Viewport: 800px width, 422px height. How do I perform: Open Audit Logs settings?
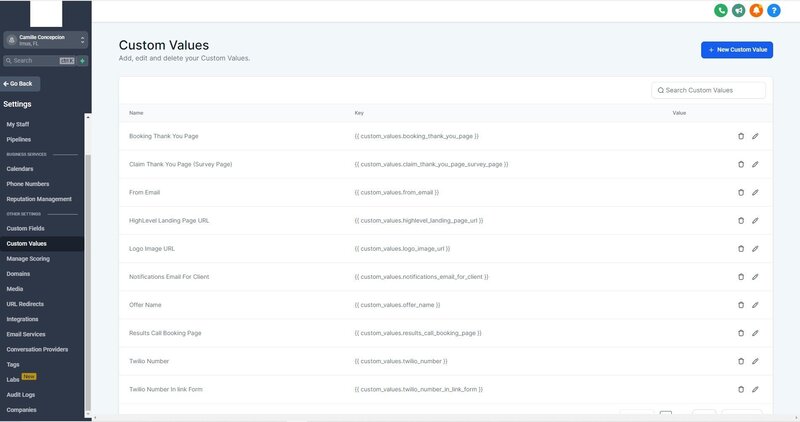(20, 394)
